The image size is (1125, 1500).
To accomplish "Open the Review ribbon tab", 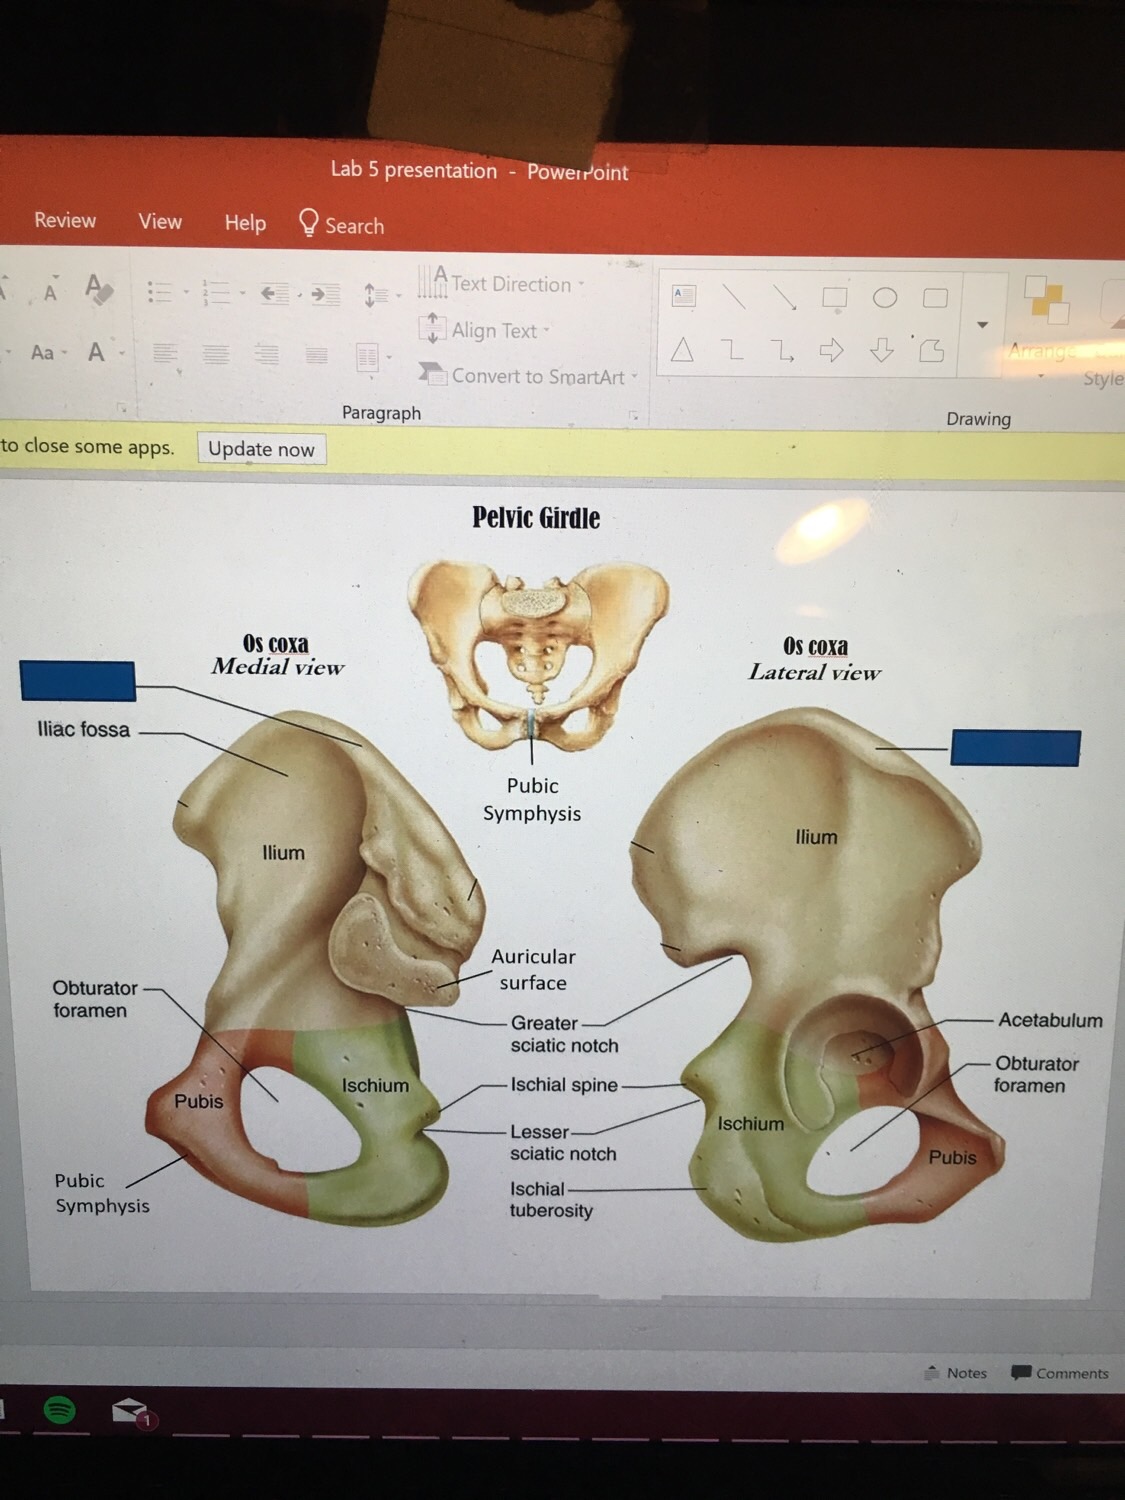I will [x=65, y=220].
